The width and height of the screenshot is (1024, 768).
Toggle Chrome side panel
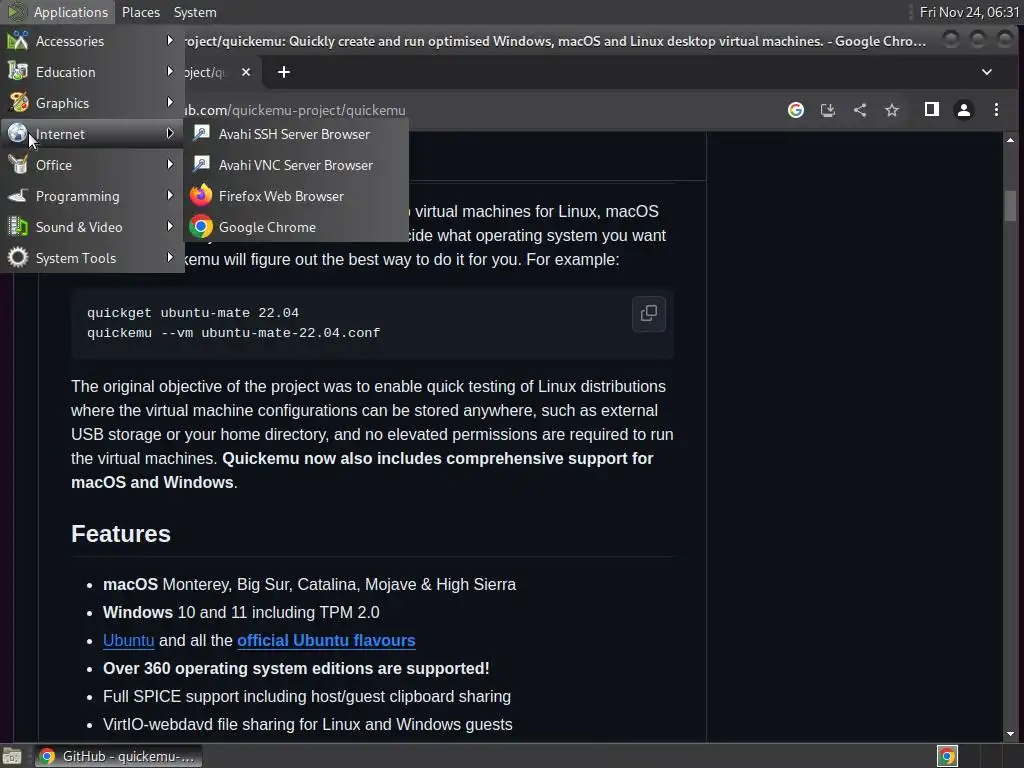click(x=931, y=110)
